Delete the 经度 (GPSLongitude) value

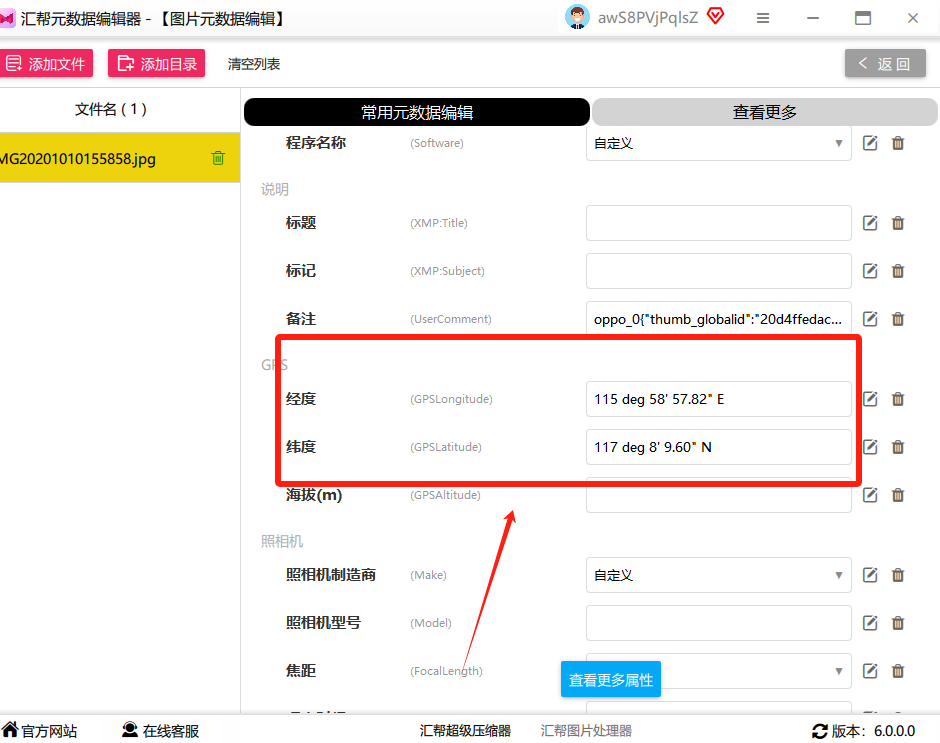(898, 399)
